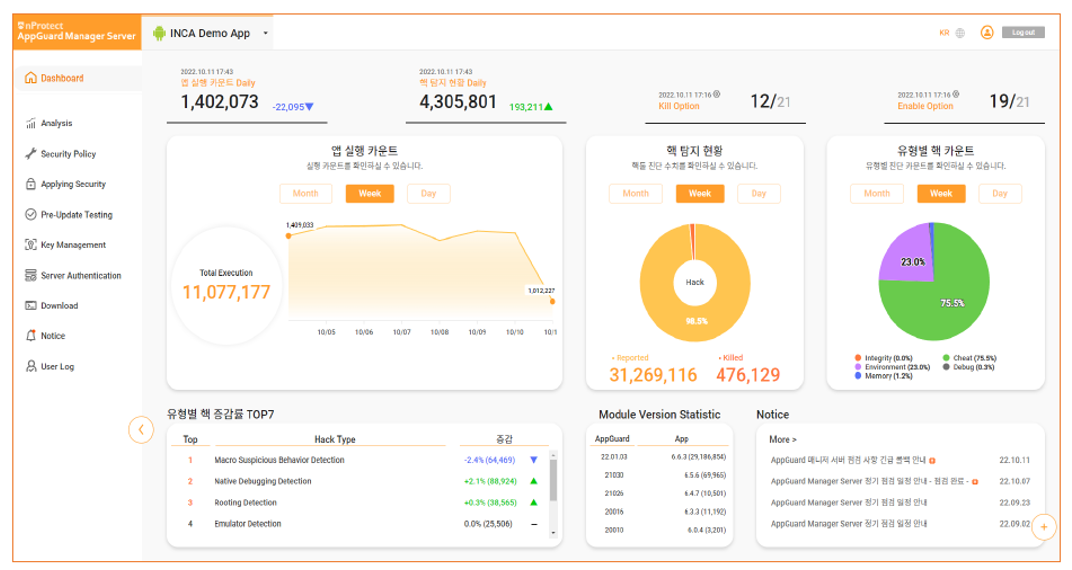Expand the floating plus button at bottom right
This screenshot has height=570, width=1072.
[x=1044, y=526]
